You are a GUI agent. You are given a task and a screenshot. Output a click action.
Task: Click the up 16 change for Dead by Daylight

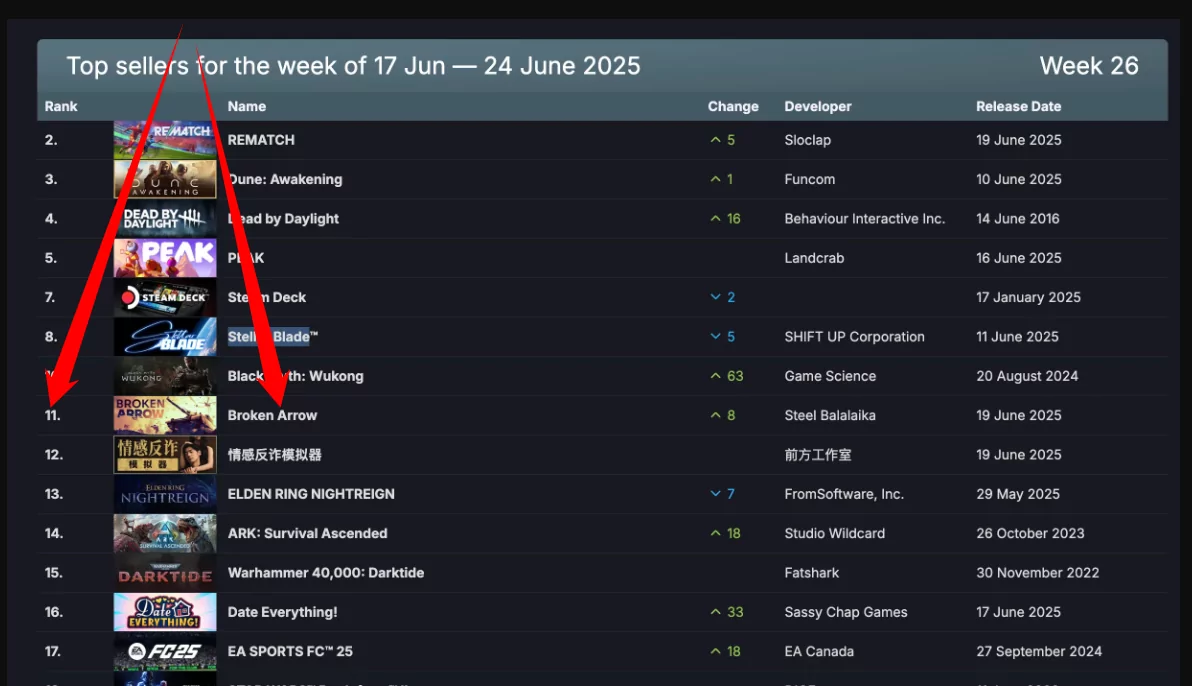(x=725, y=219)
